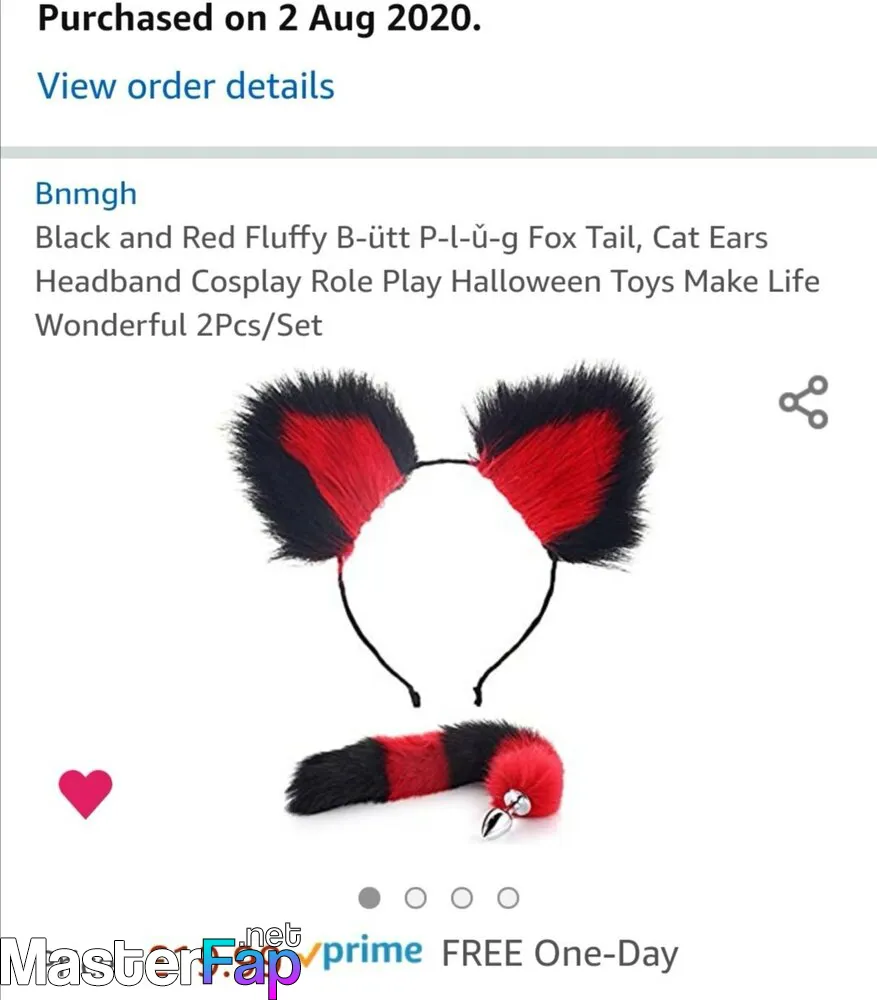Image resolution: width=877 pixels, height=1000 pixels.
Task: Tap the FREE One-Day delivery text
Action: [560, 954]
